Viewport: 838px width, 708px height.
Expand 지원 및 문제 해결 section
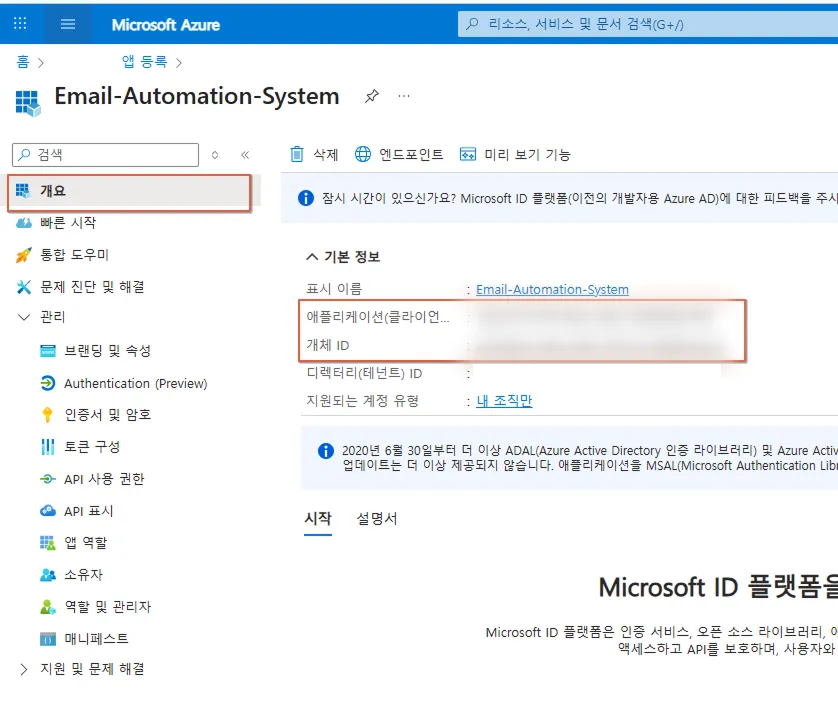click(x=24, y=669)
